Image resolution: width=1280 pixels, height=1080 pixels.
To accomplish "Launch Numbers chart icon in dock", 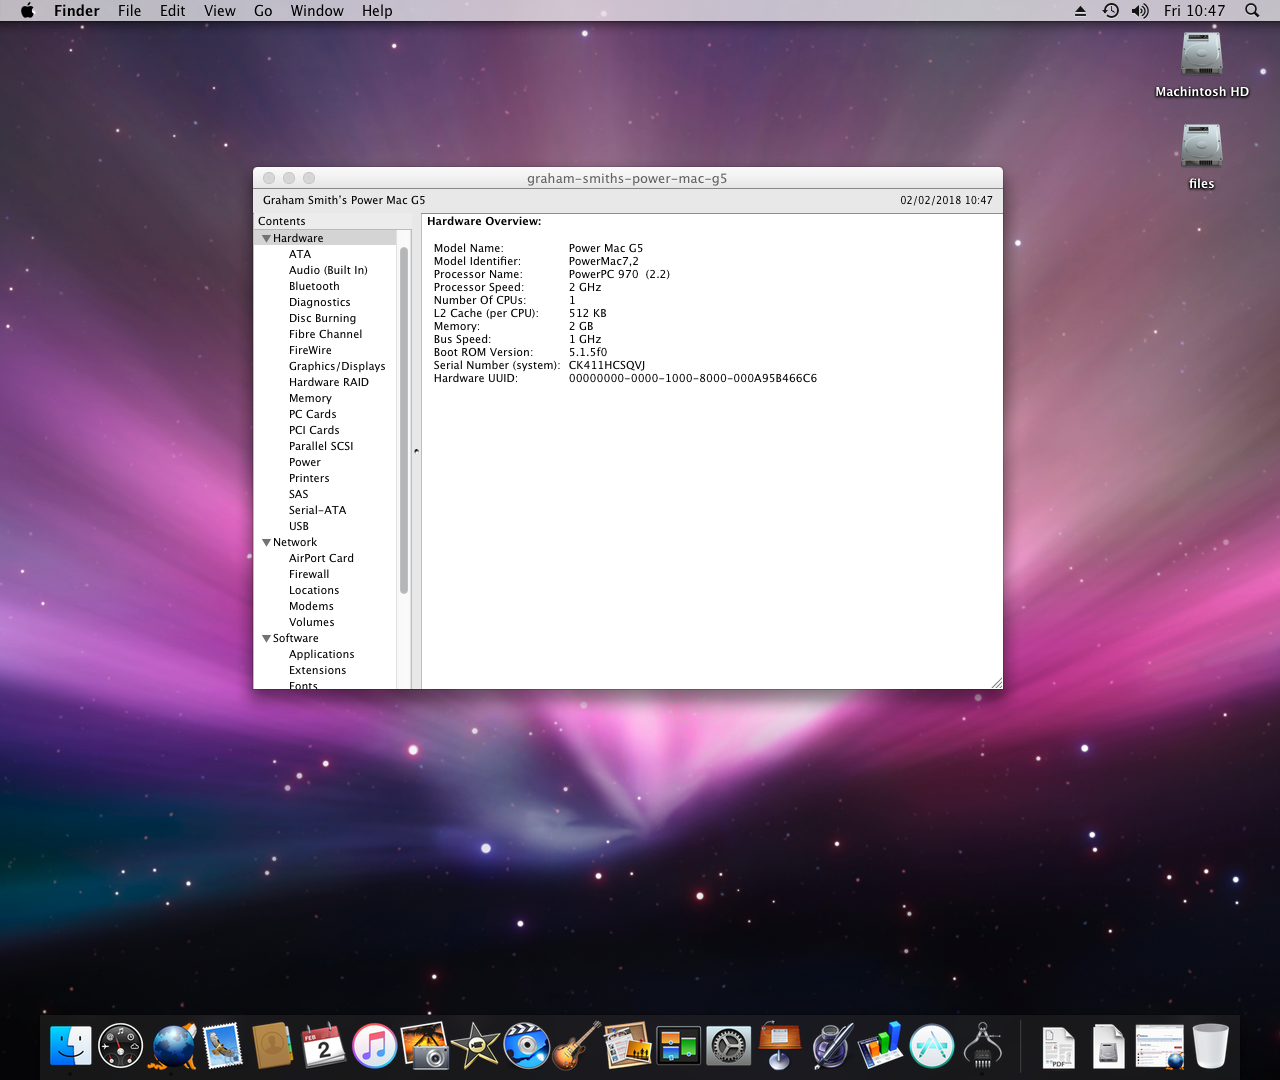I will pyautogui.click(x=881, y=1046).
